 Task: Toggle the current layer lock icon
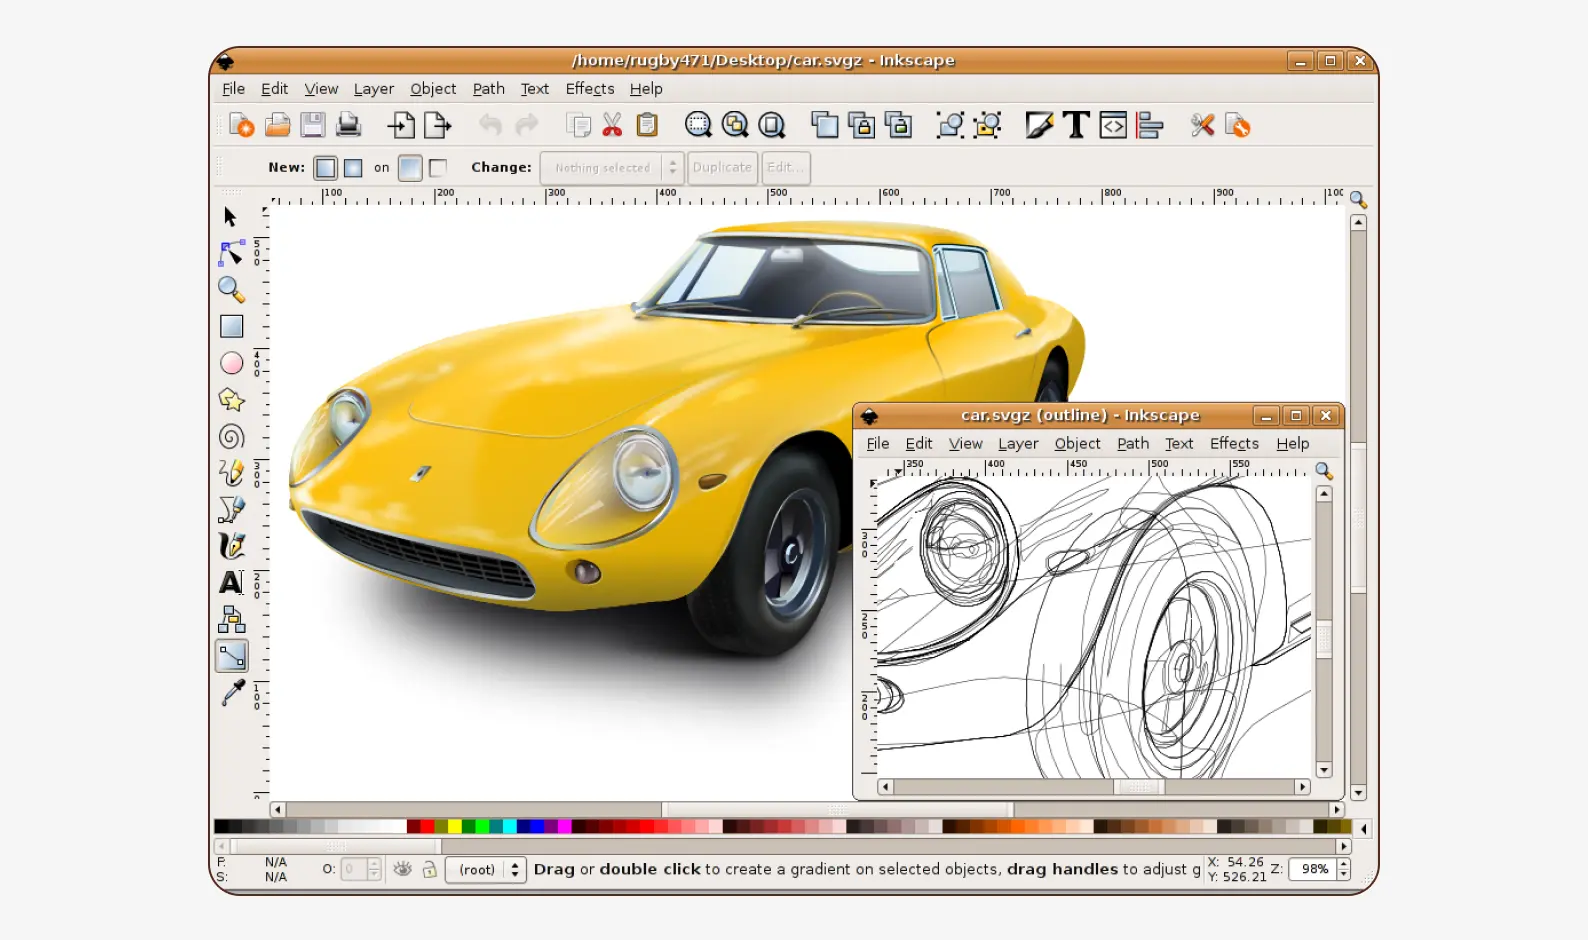pos(429,869)
